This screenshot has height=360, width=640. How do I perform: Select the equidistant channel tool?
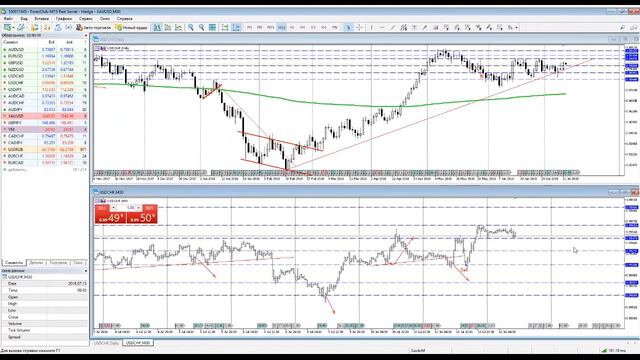[403, 27]
